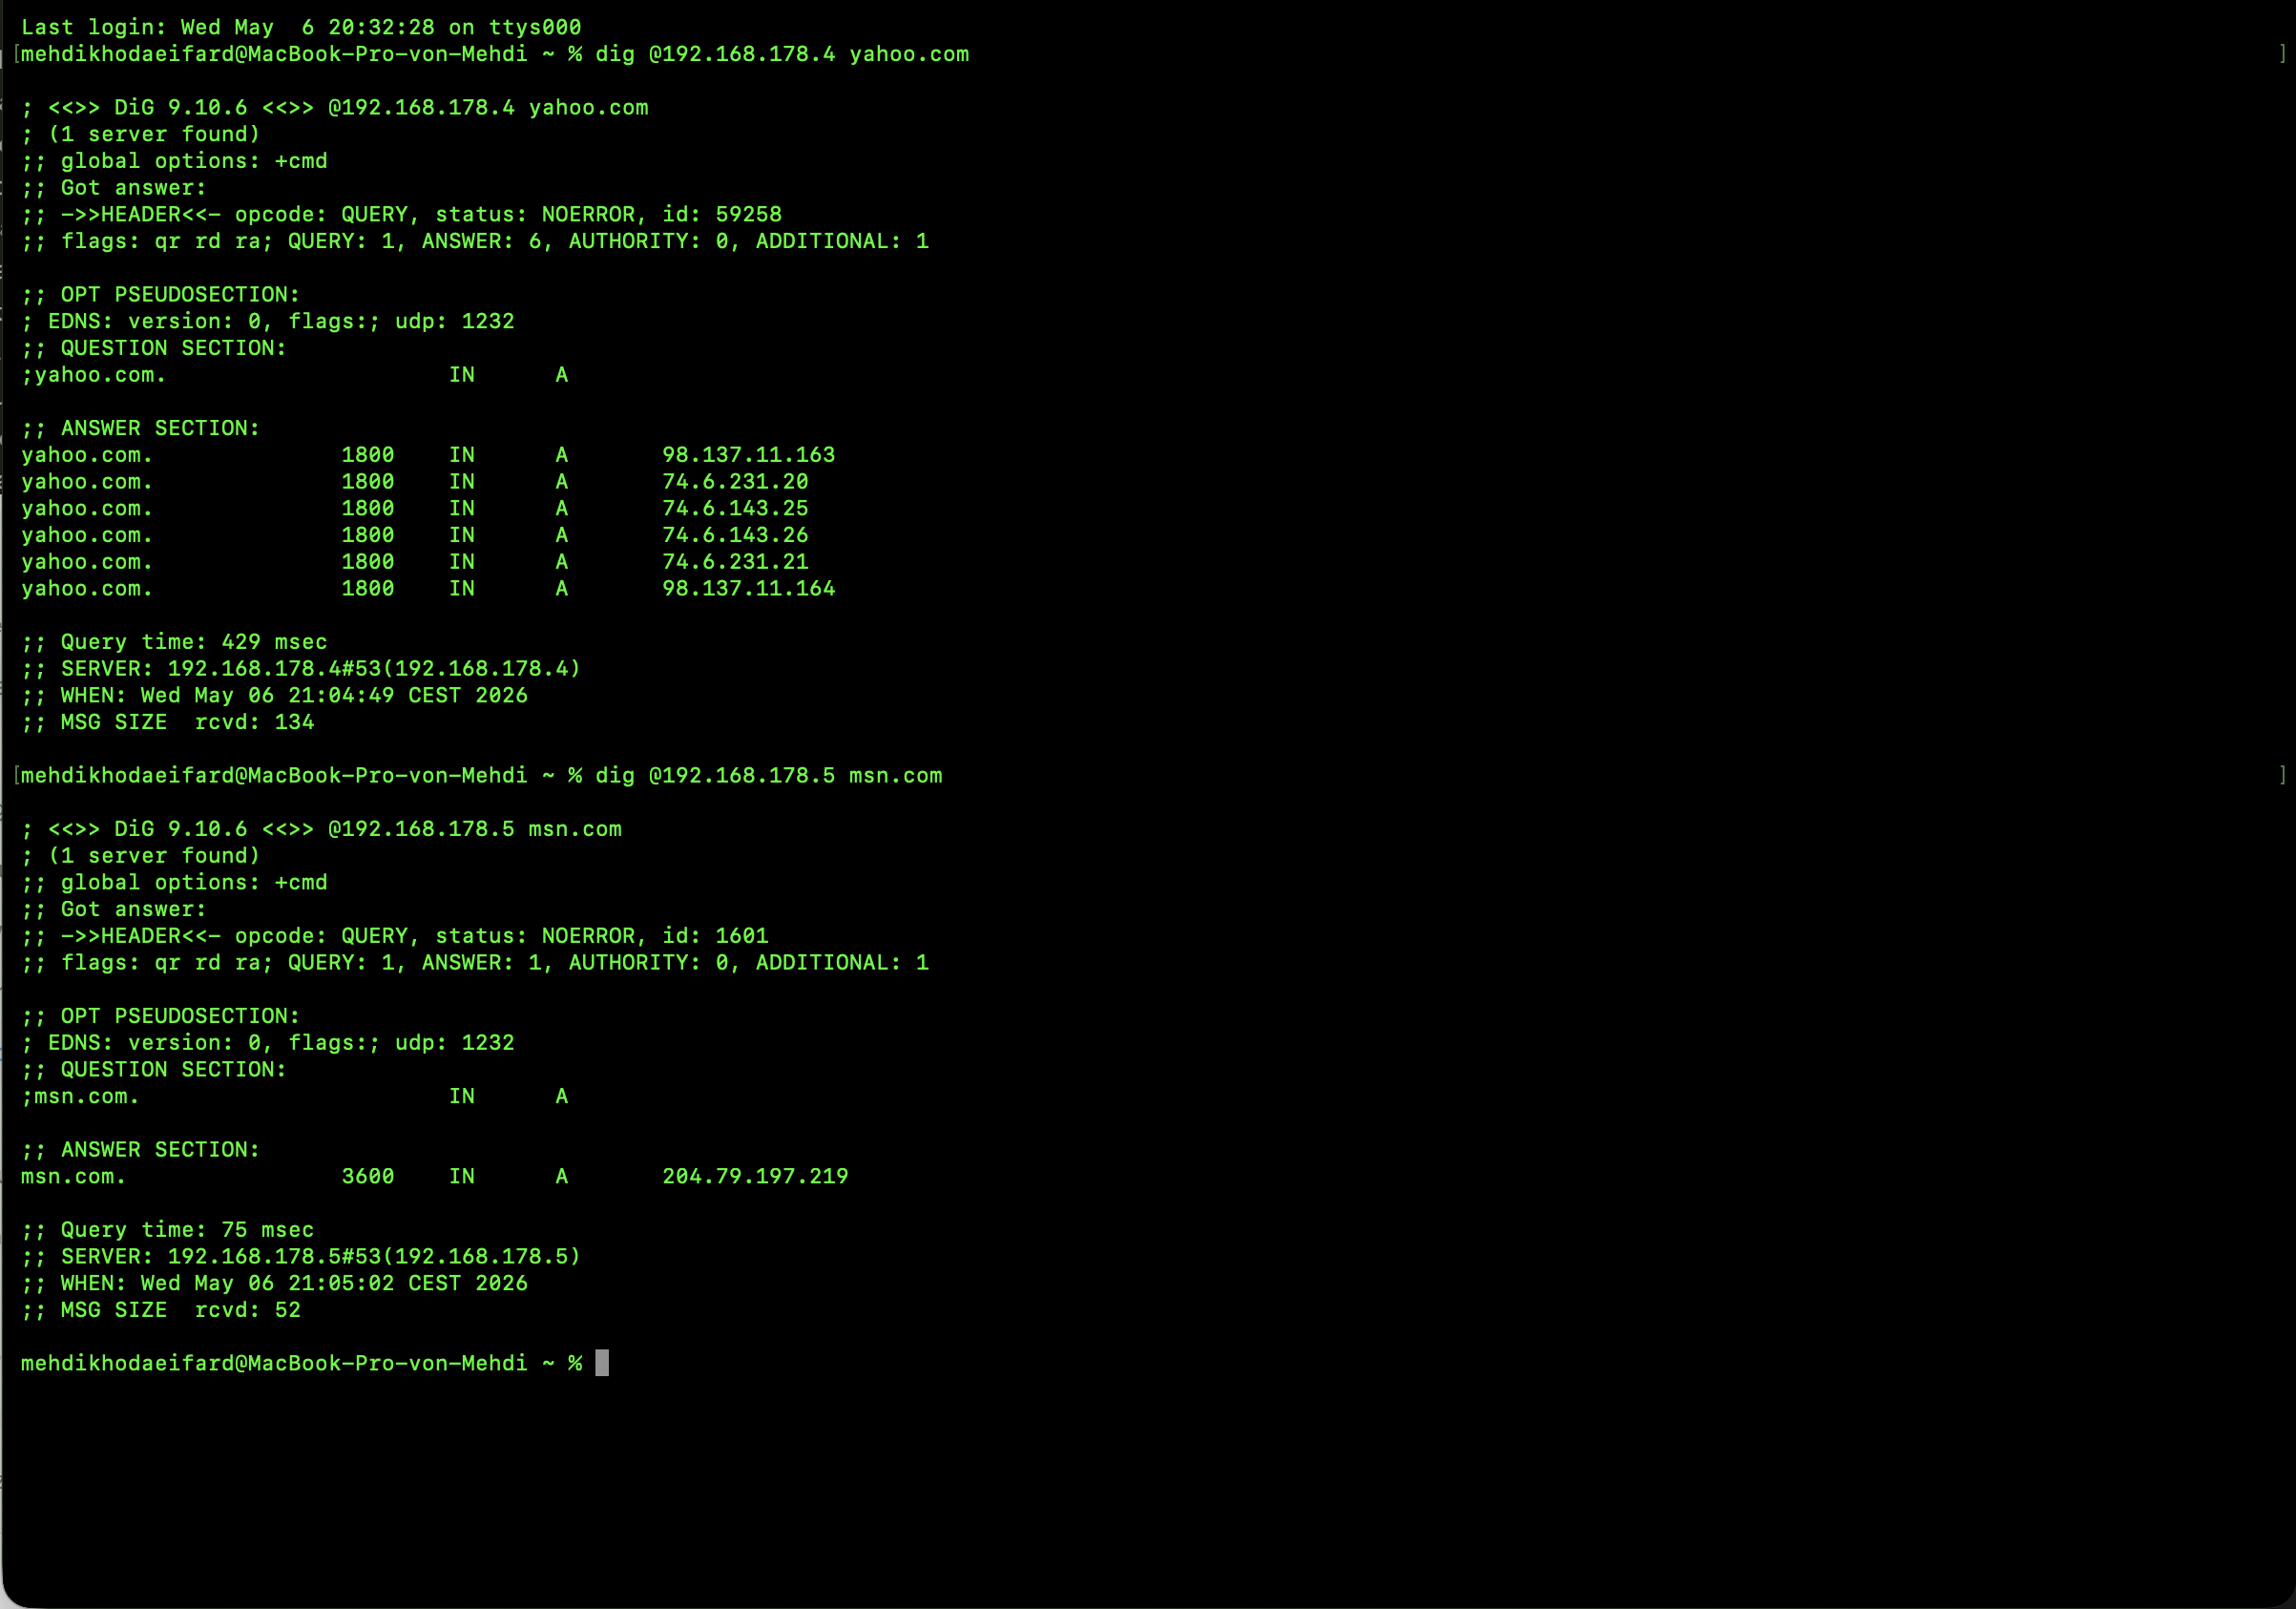Click the 'msn.com.' name in answer section
2296x1609 pixels.
pyautogui.click(x=74, y=1177)
